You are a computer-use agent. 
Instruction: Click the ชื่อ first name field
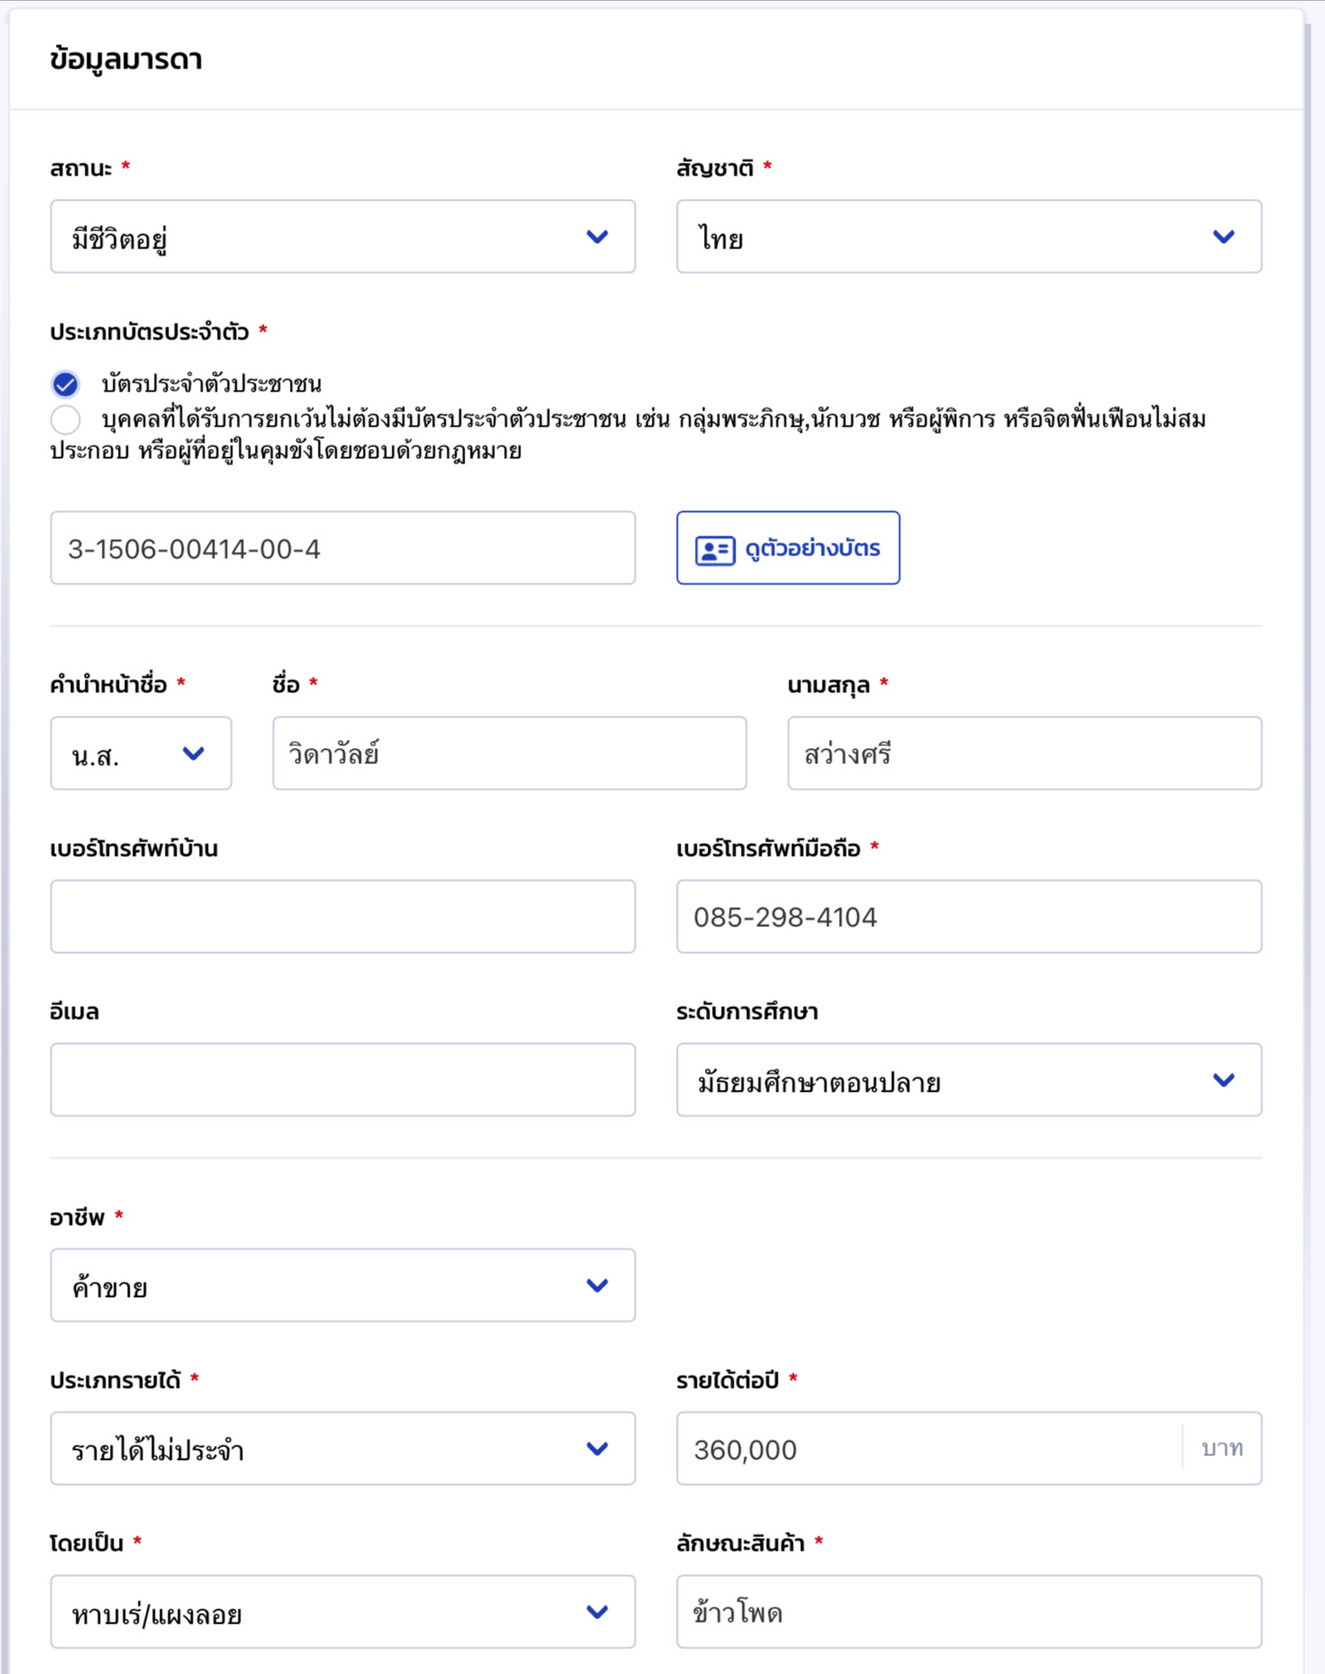click(509, 754)
